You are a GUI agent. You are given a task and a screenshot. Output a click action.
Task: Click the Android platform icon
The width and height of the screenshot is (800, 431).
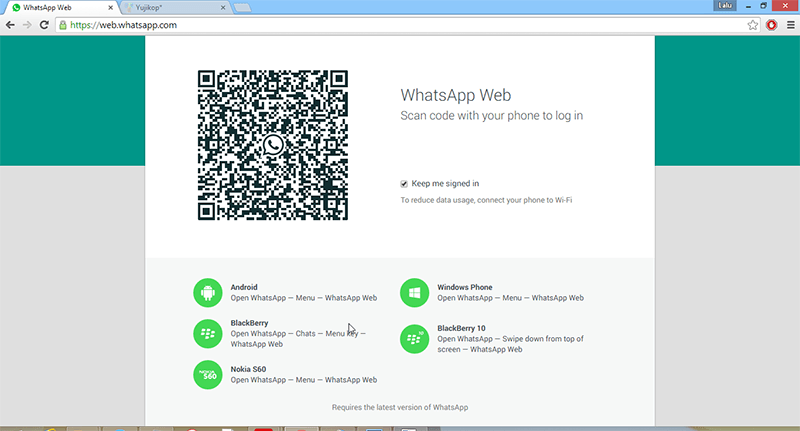(208, 293)
